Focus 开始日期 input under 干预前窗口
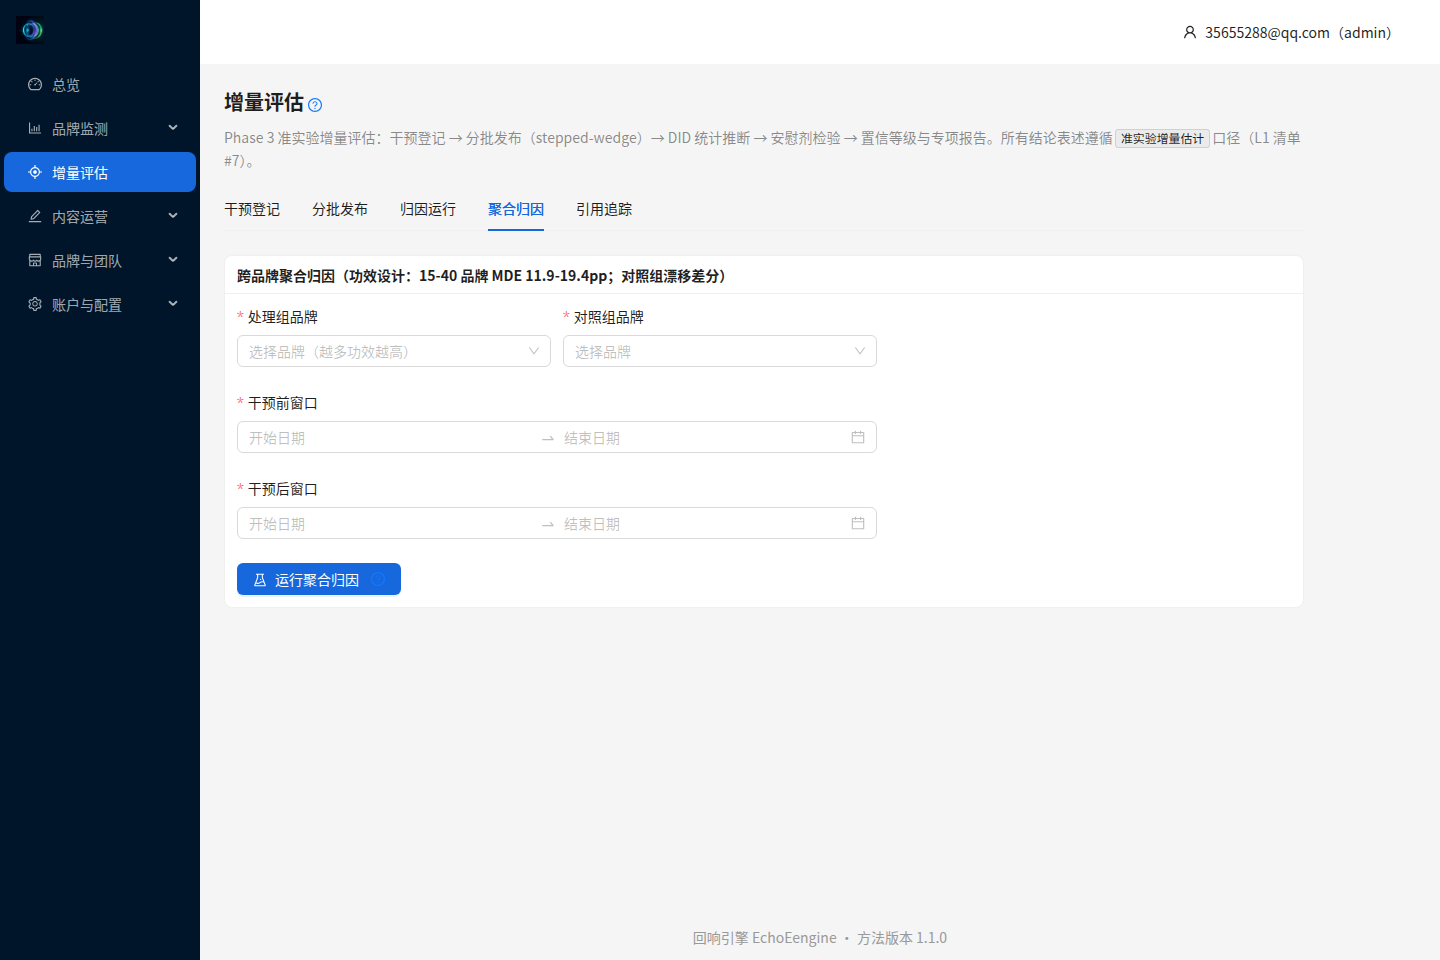Viewport: 1440px width, 960px height. (390, 438)
